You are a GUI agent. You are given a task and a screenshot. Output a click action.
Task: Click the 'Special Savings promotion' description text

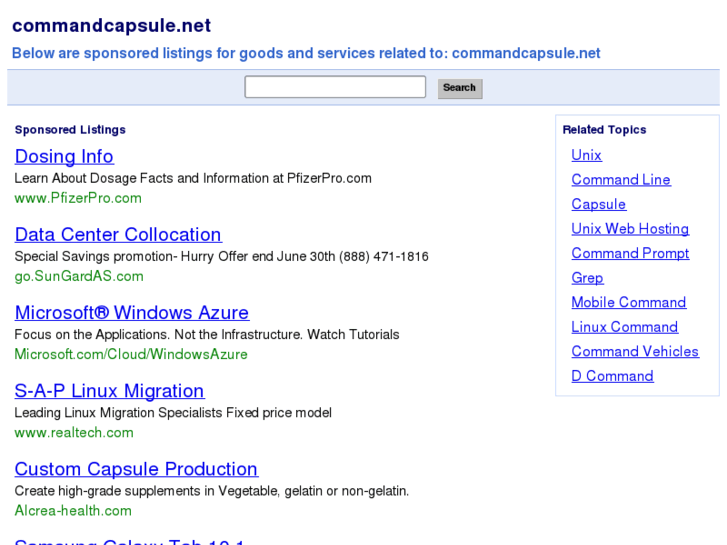[222, 256]
